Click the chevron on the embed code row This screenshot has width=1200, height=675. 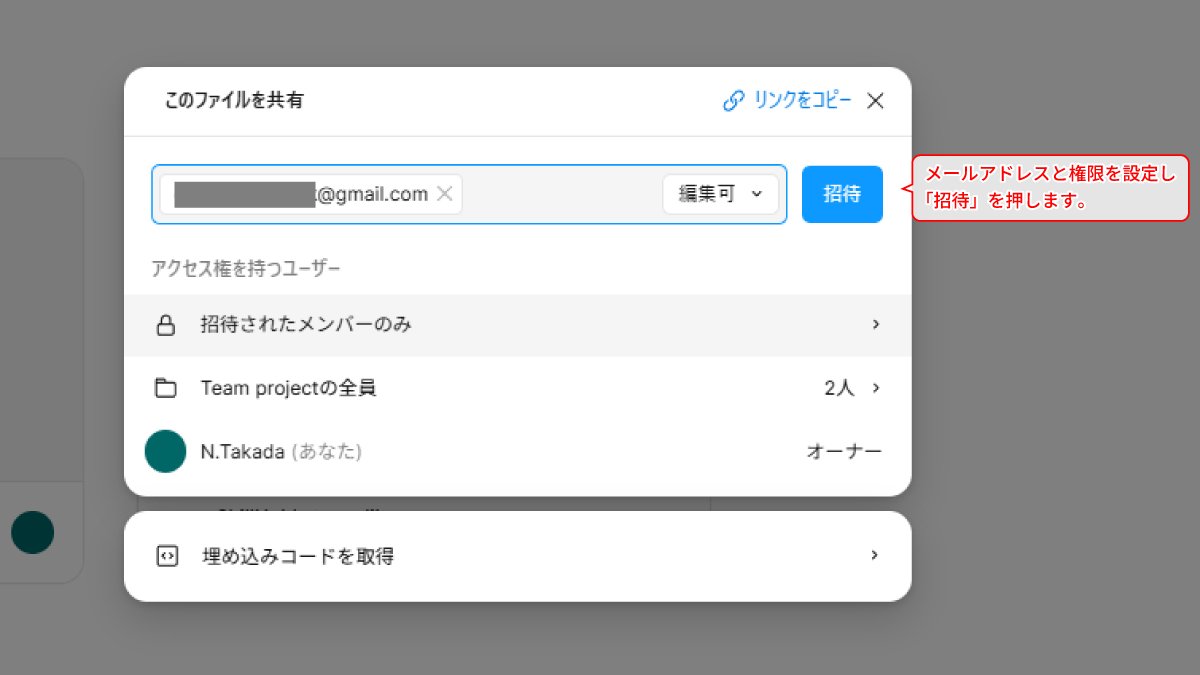(875, 555)
